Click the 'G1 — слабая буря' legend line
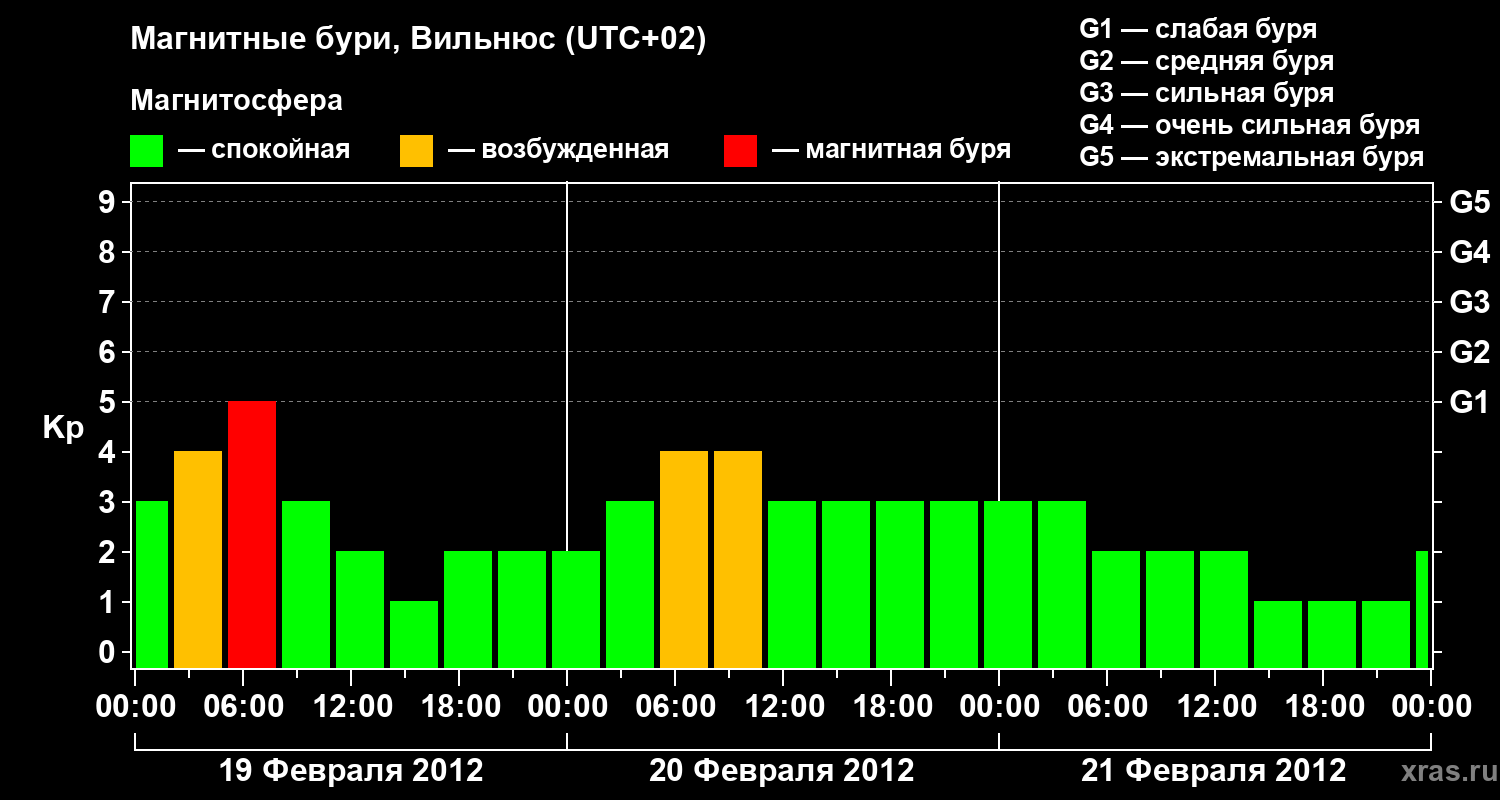1500x800 pixels. 1198,29
